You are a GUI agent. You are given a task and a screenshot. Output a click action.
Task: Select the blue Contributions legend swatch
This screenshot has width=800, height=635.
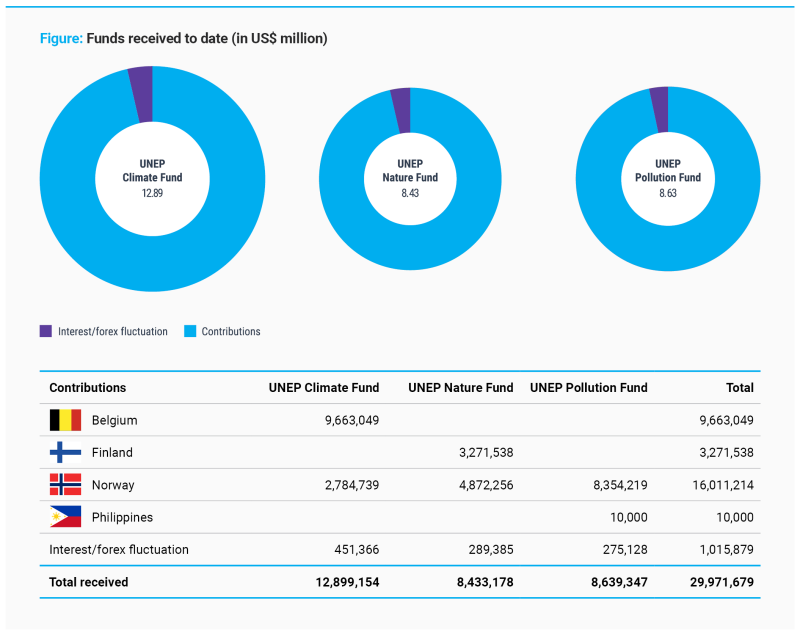tap(190, 331)
